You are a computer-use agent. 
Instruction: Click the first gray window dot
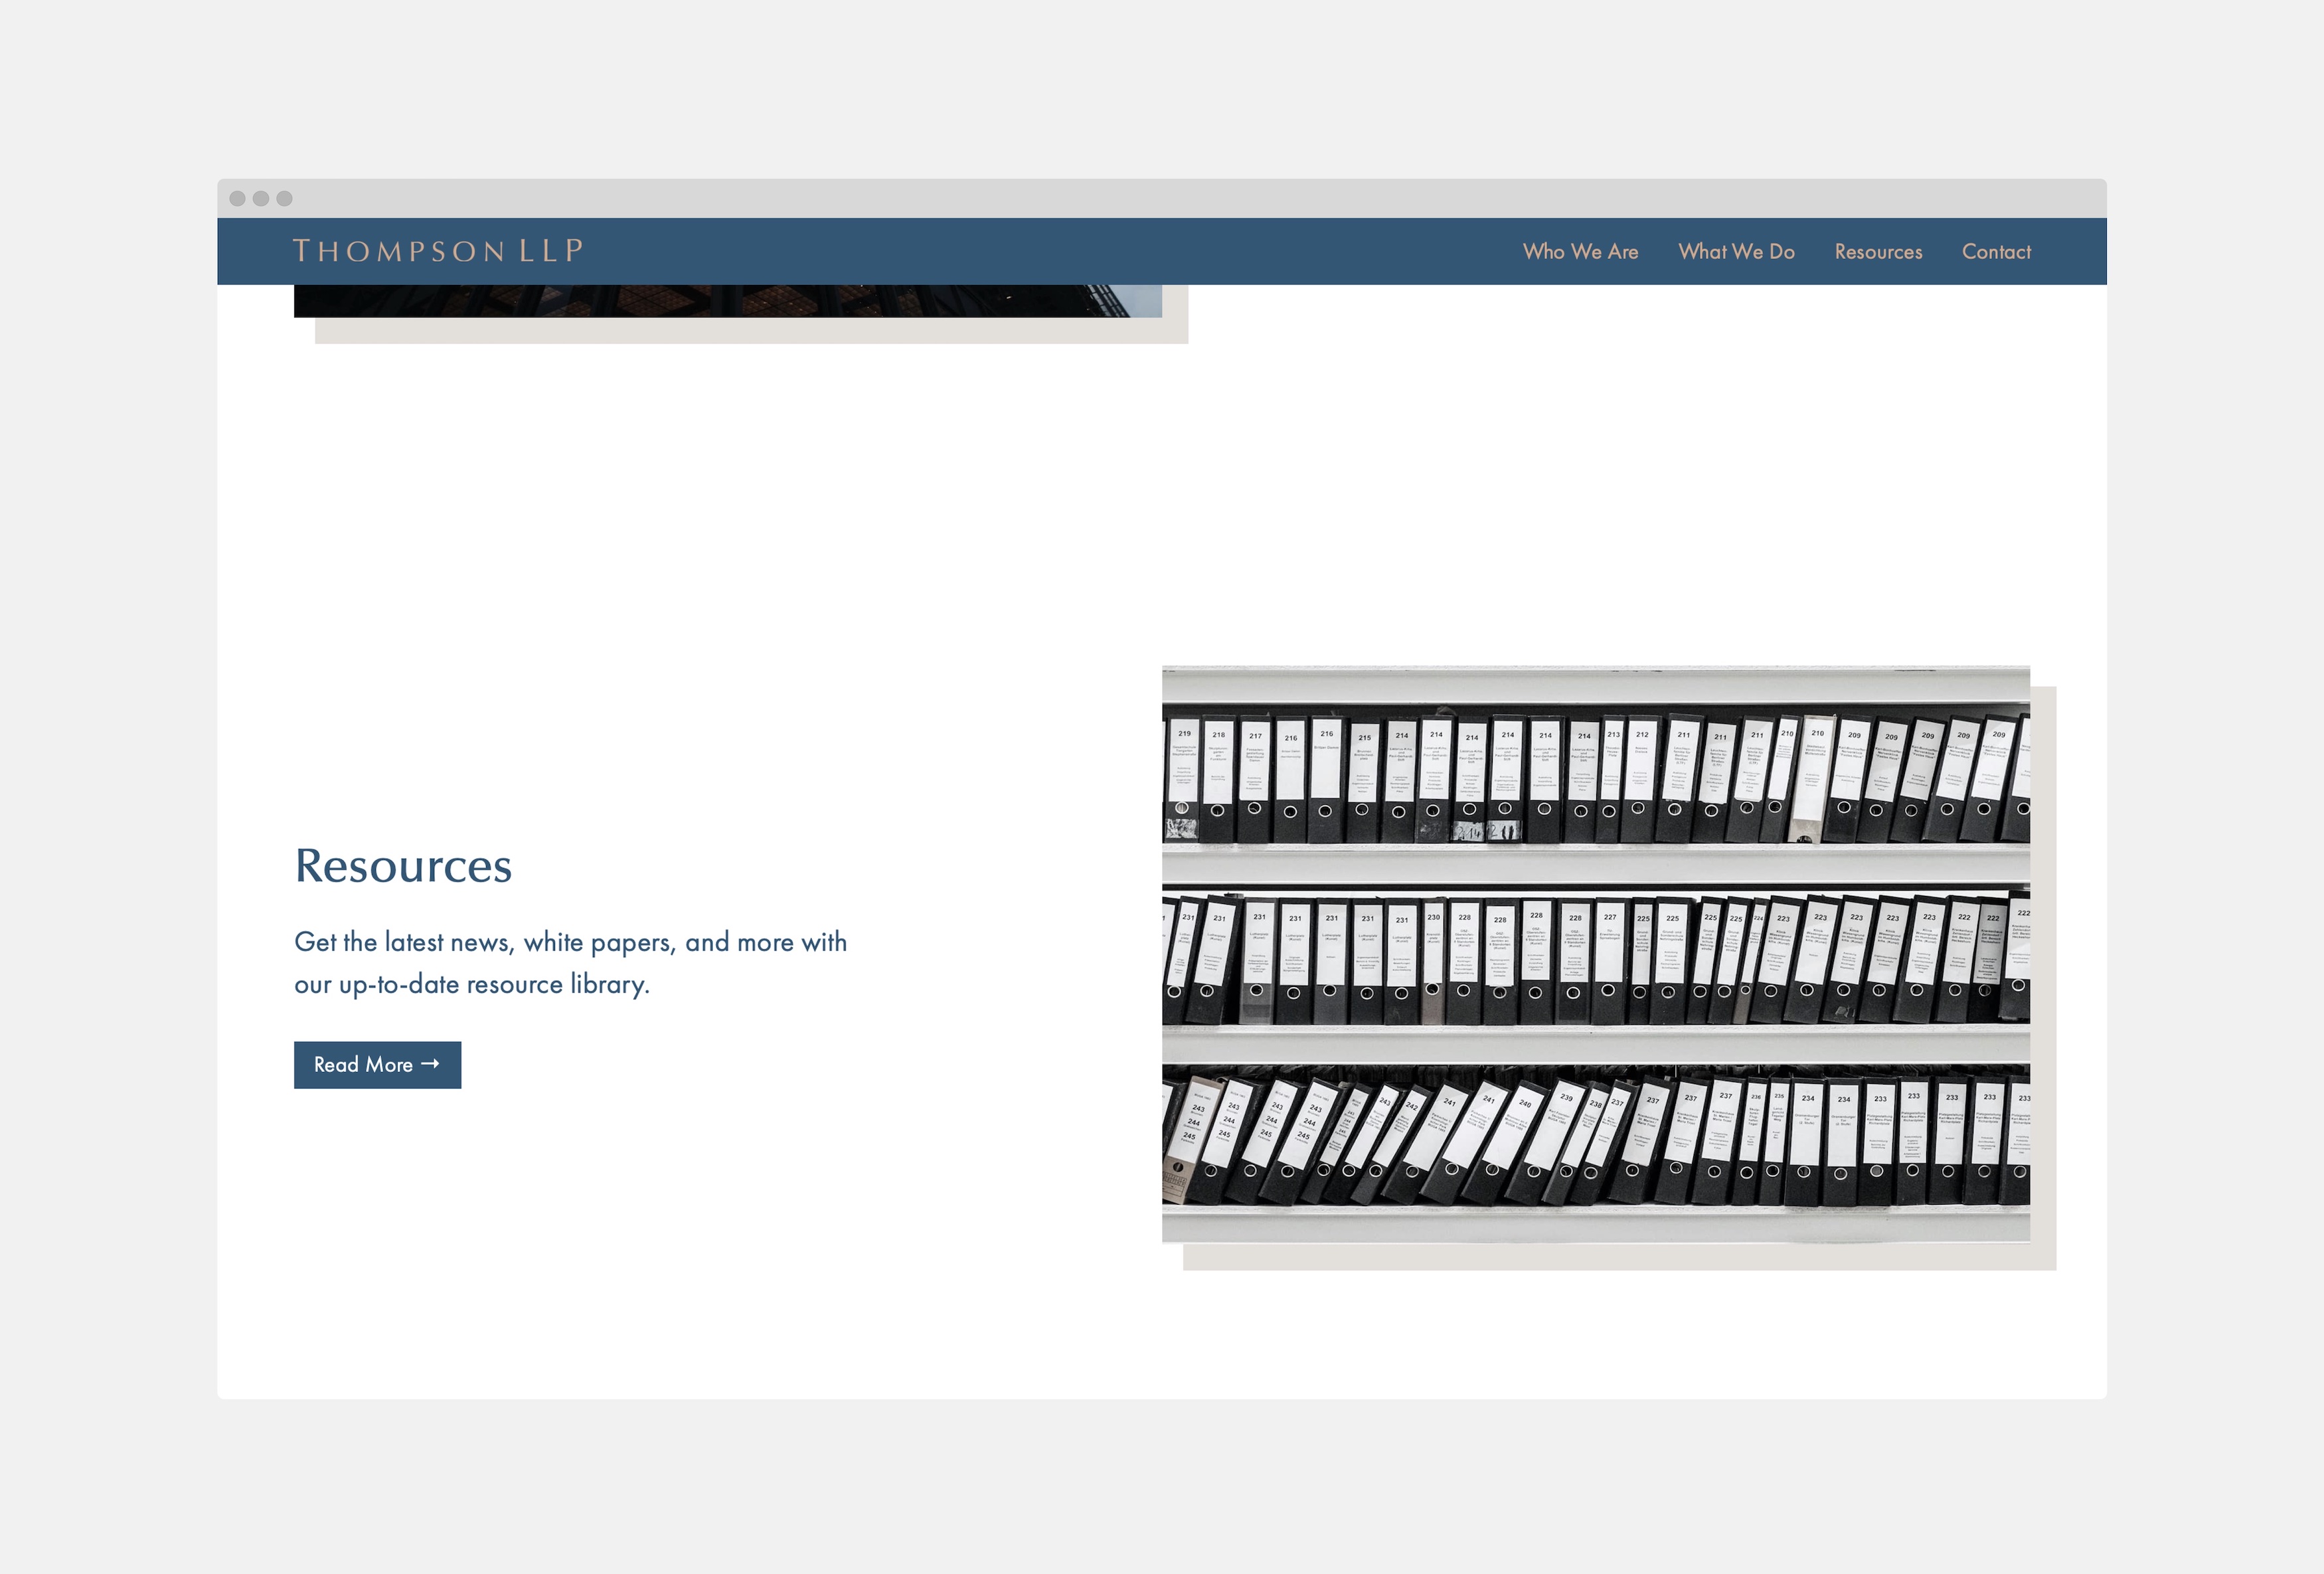237,198
